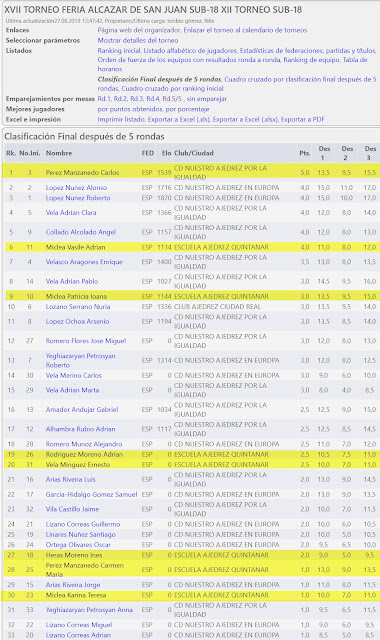Open round Rd.5/5 pairings

[172, 99]
